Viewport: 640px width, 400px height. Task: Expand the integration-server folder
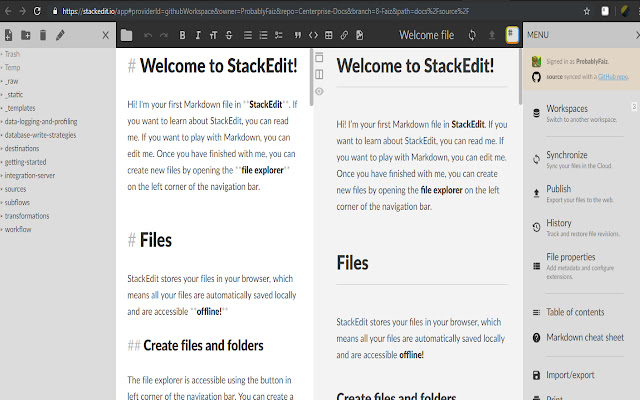(x=30, y=175)
